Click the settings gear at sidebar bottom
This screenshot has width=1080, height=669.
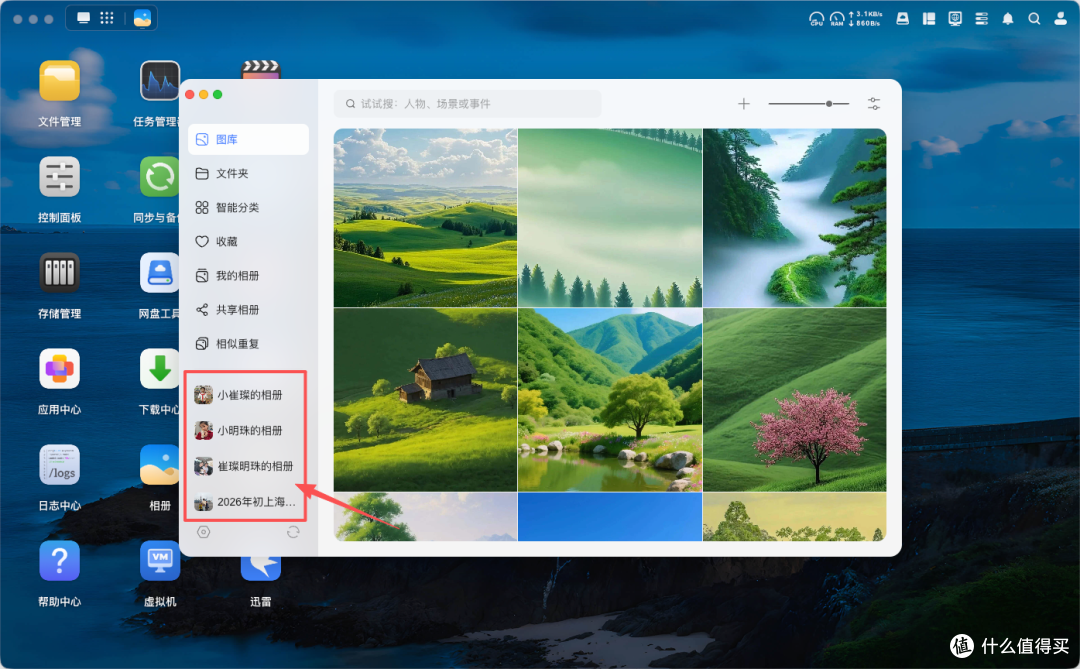click(x=203, y=532)
